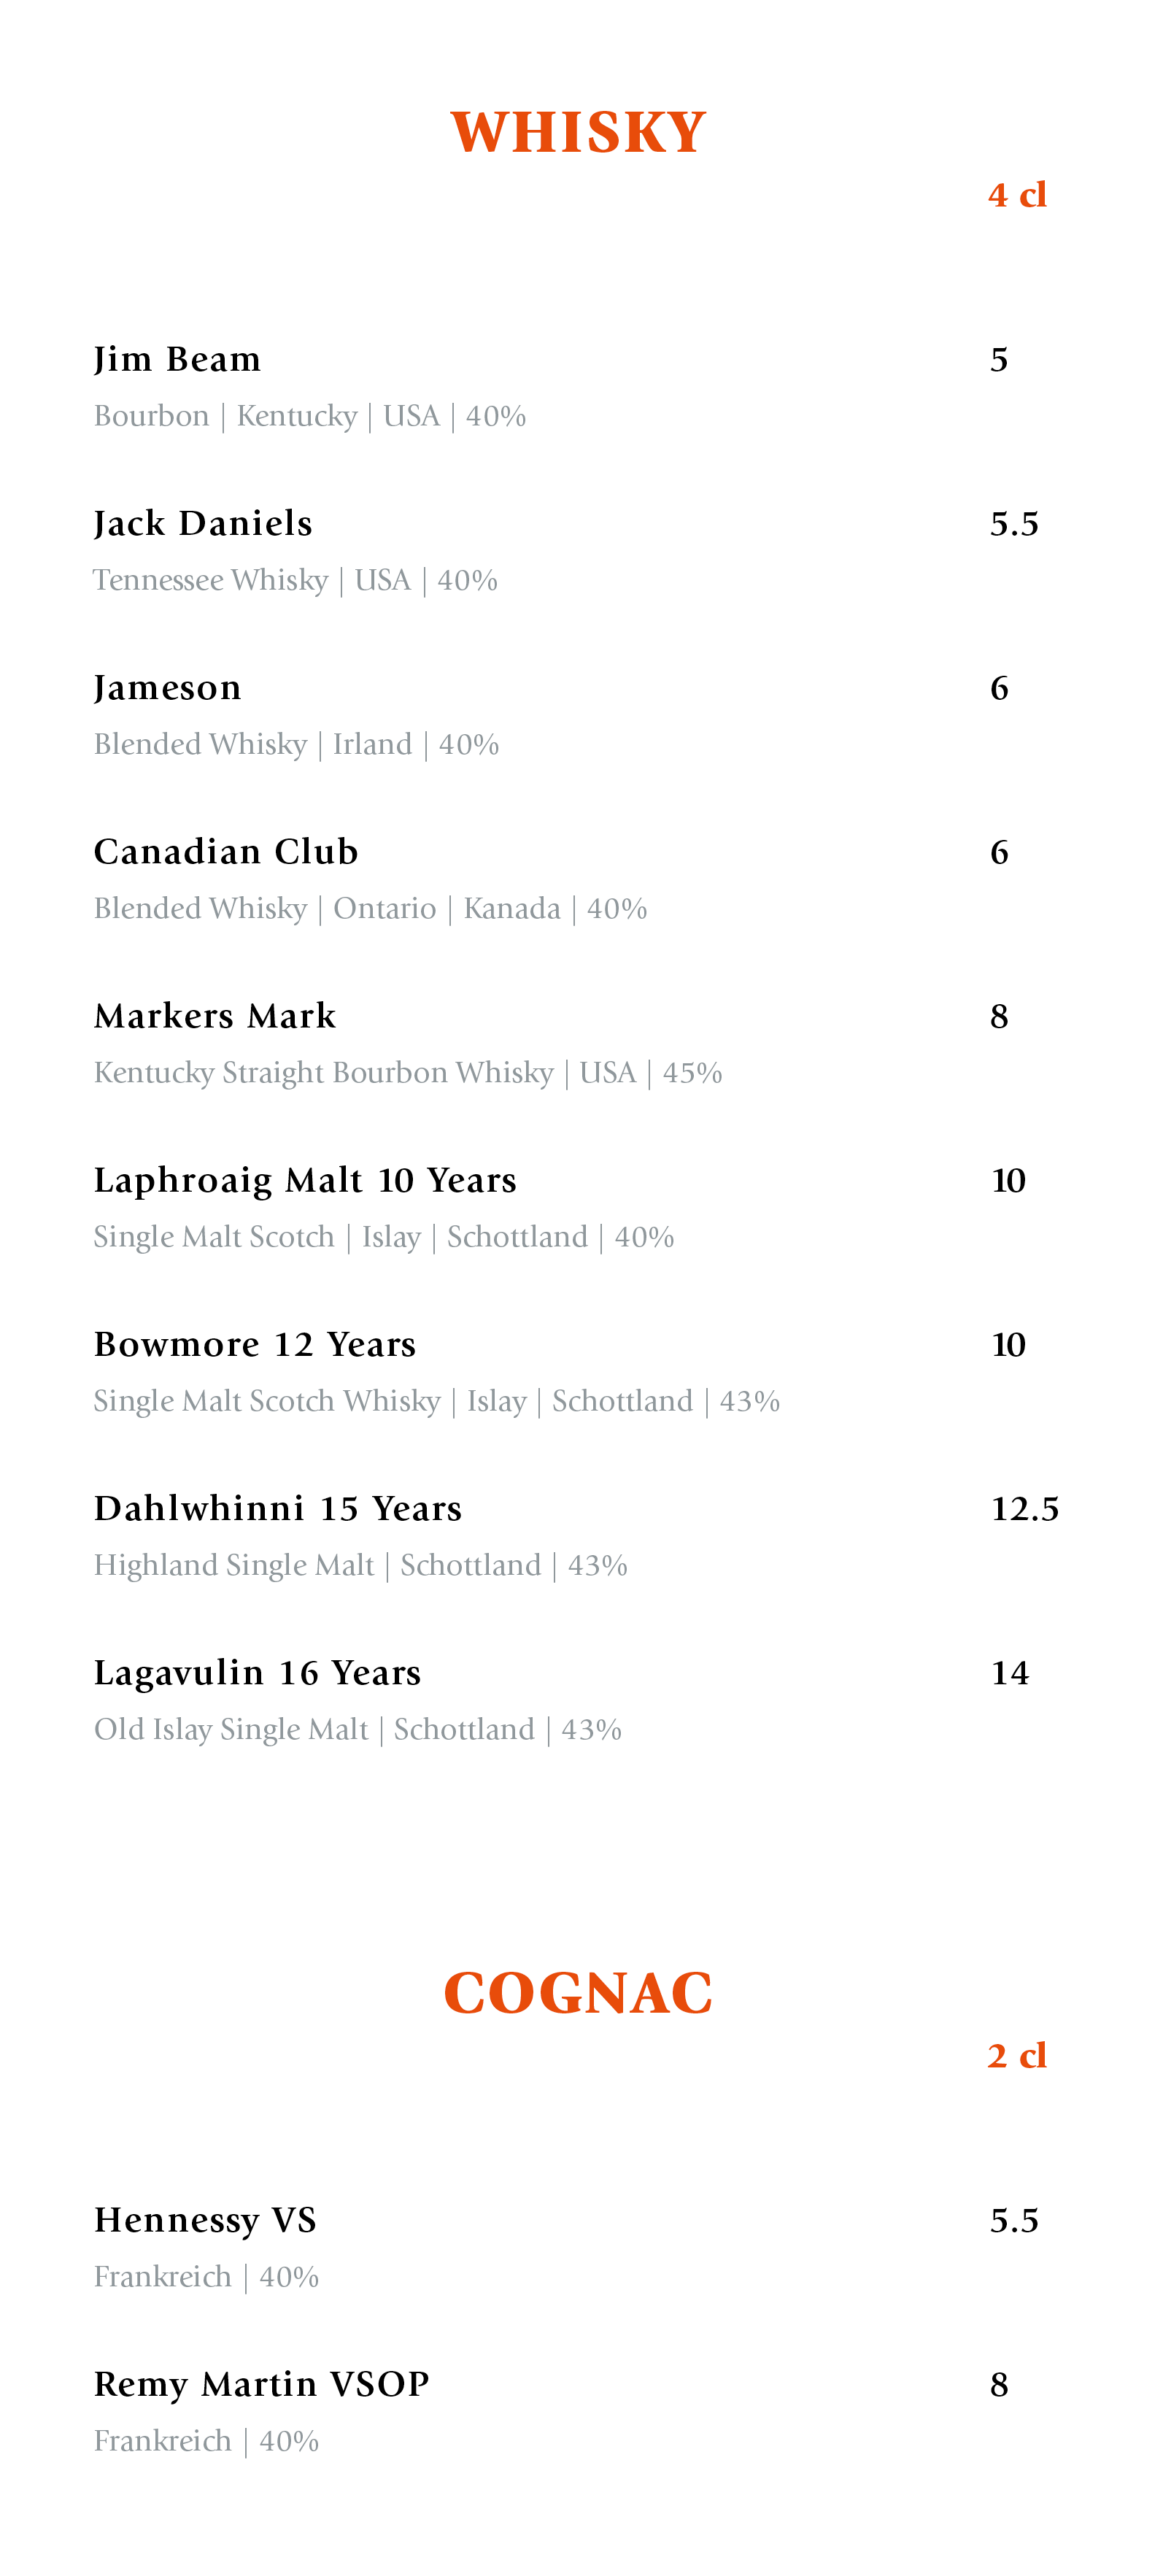This screenshot has height=2560, width=1163.
Task: Select Lagavulin 16 Years whisky
Action: click(x=258, y=1672)
